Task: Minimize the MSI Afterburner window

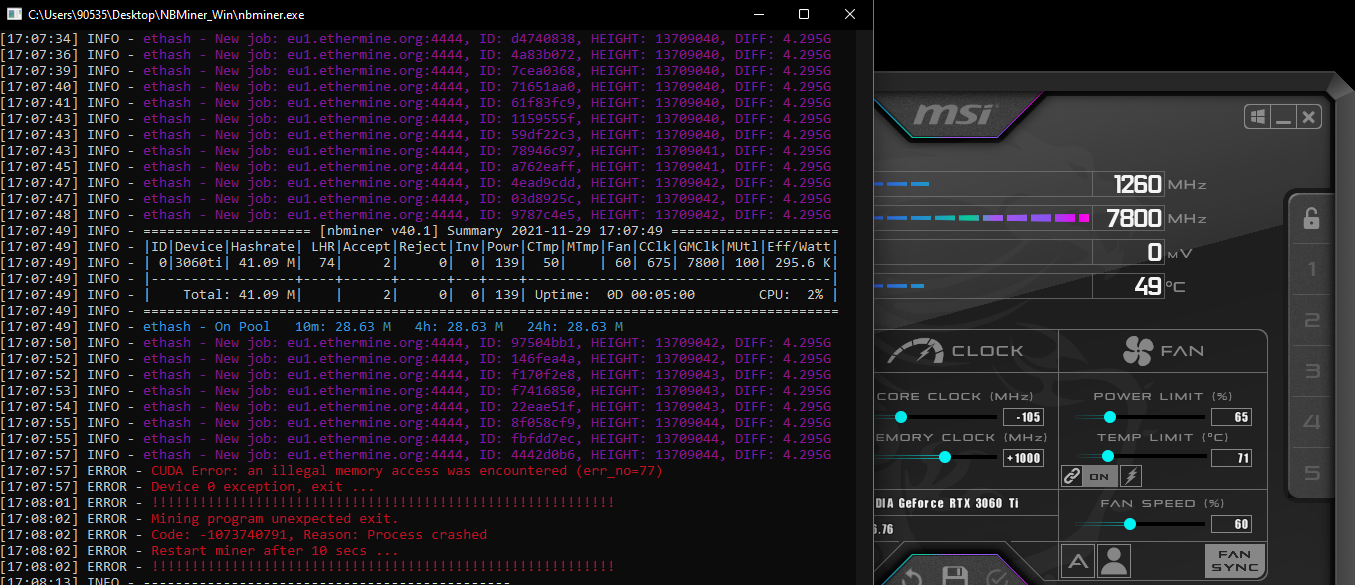Action: tap(1284, 117)
